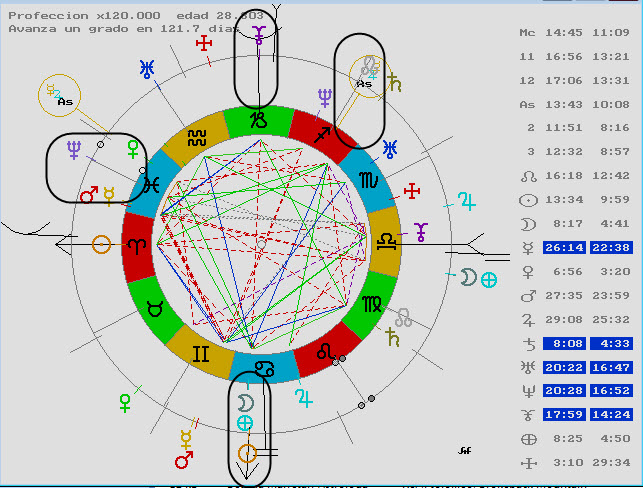Click the Aries sign on the zodiac ring
This screenshot has height=488, width=643.
(x=135, y=243)
